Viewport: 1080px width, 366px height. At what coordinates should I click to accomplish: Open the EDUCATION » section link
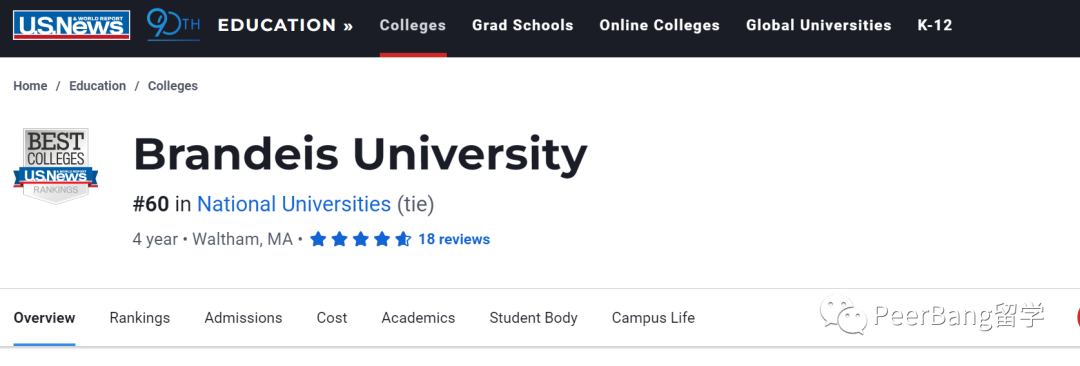(x=286, y=26)
